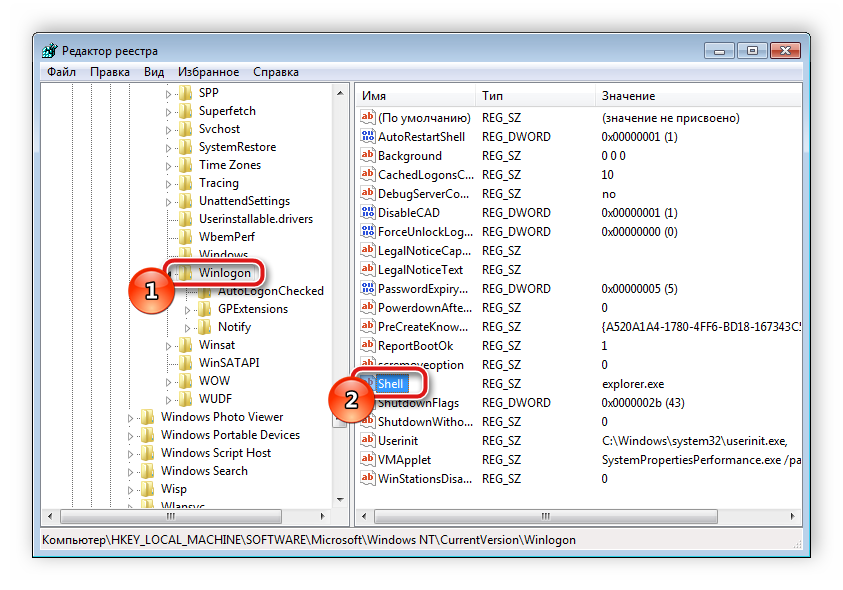Select the CachedLogonsC... value entry
Image resolution: width=843 pixels, height=590 pixels.
[x=426, y=175]
